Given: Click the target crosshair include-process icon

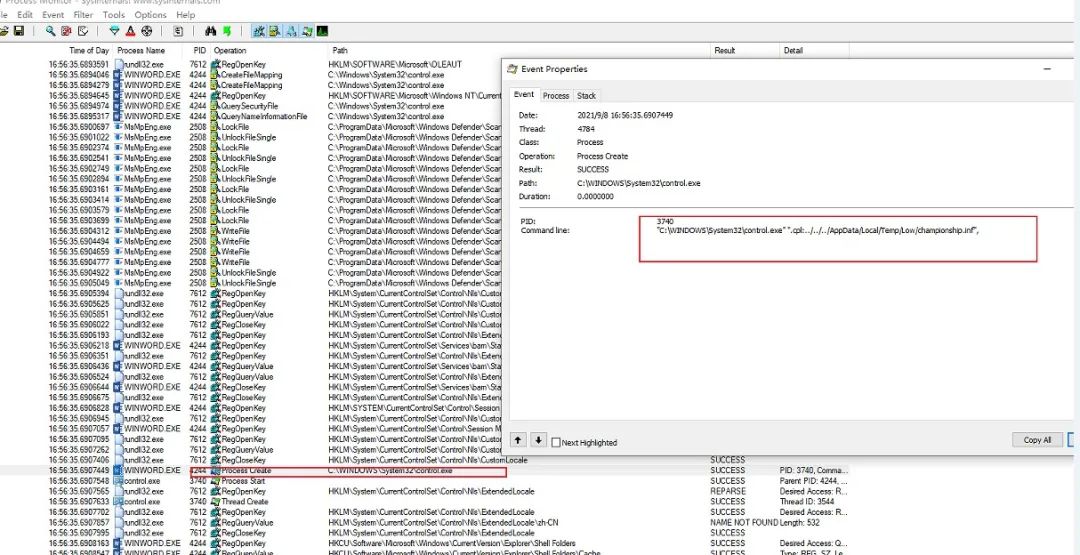Looking at the screenshot, I should 147,31.
